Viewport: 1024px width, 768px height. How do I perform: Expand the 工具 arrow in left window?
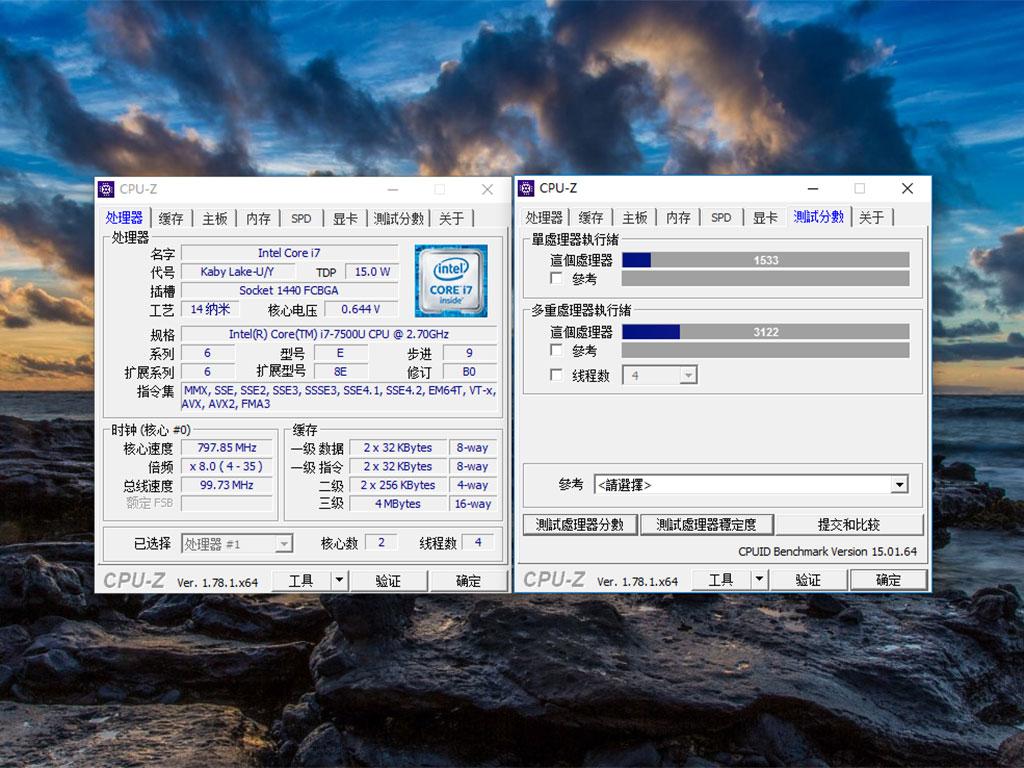pos(340,580)
